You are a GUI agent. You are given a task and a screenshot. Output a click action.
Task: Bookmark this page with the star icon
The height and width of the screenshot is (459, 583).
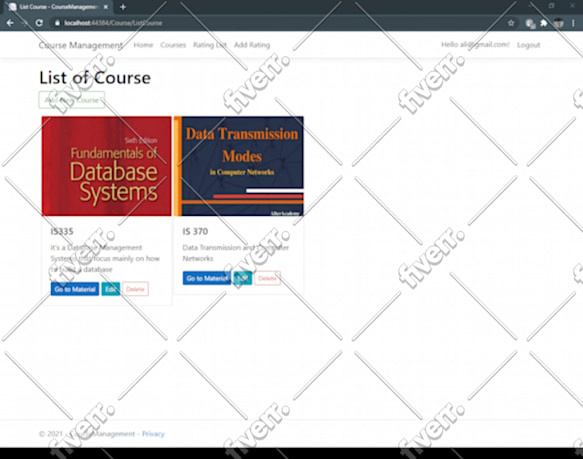[511, 23]
